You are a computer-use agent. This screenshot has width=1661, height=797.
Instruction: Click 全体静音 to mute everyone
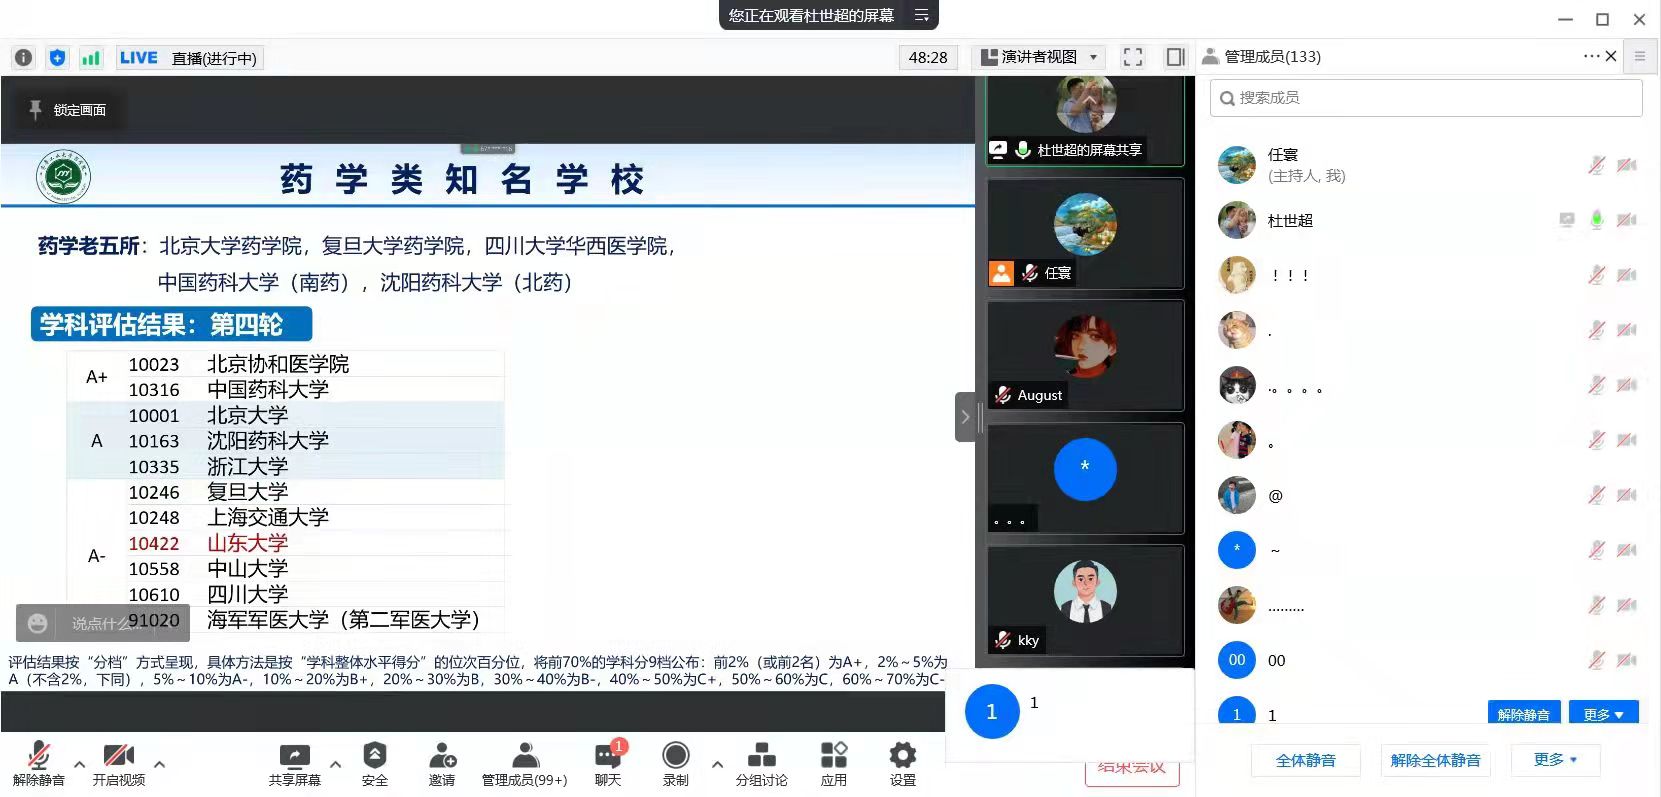(x=1306, y=760)
